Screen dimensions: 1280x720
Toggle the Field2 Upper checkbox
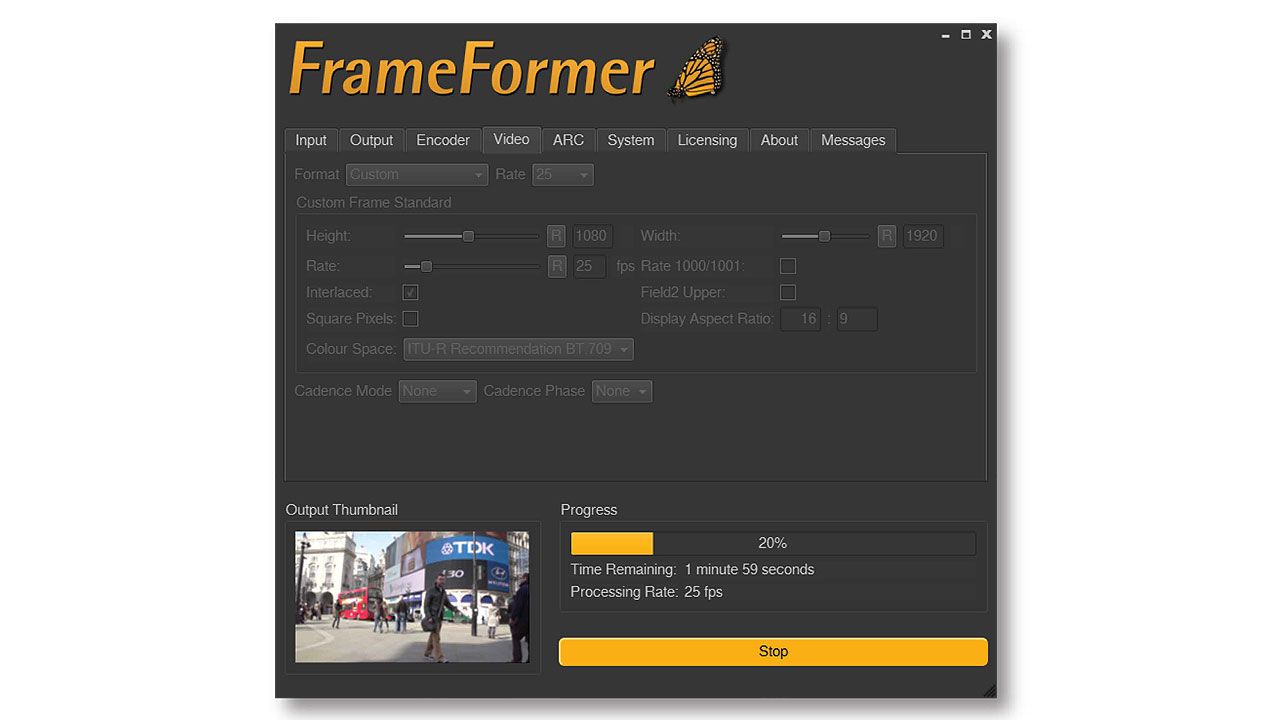pyautogui.click(x=788, y=292)
